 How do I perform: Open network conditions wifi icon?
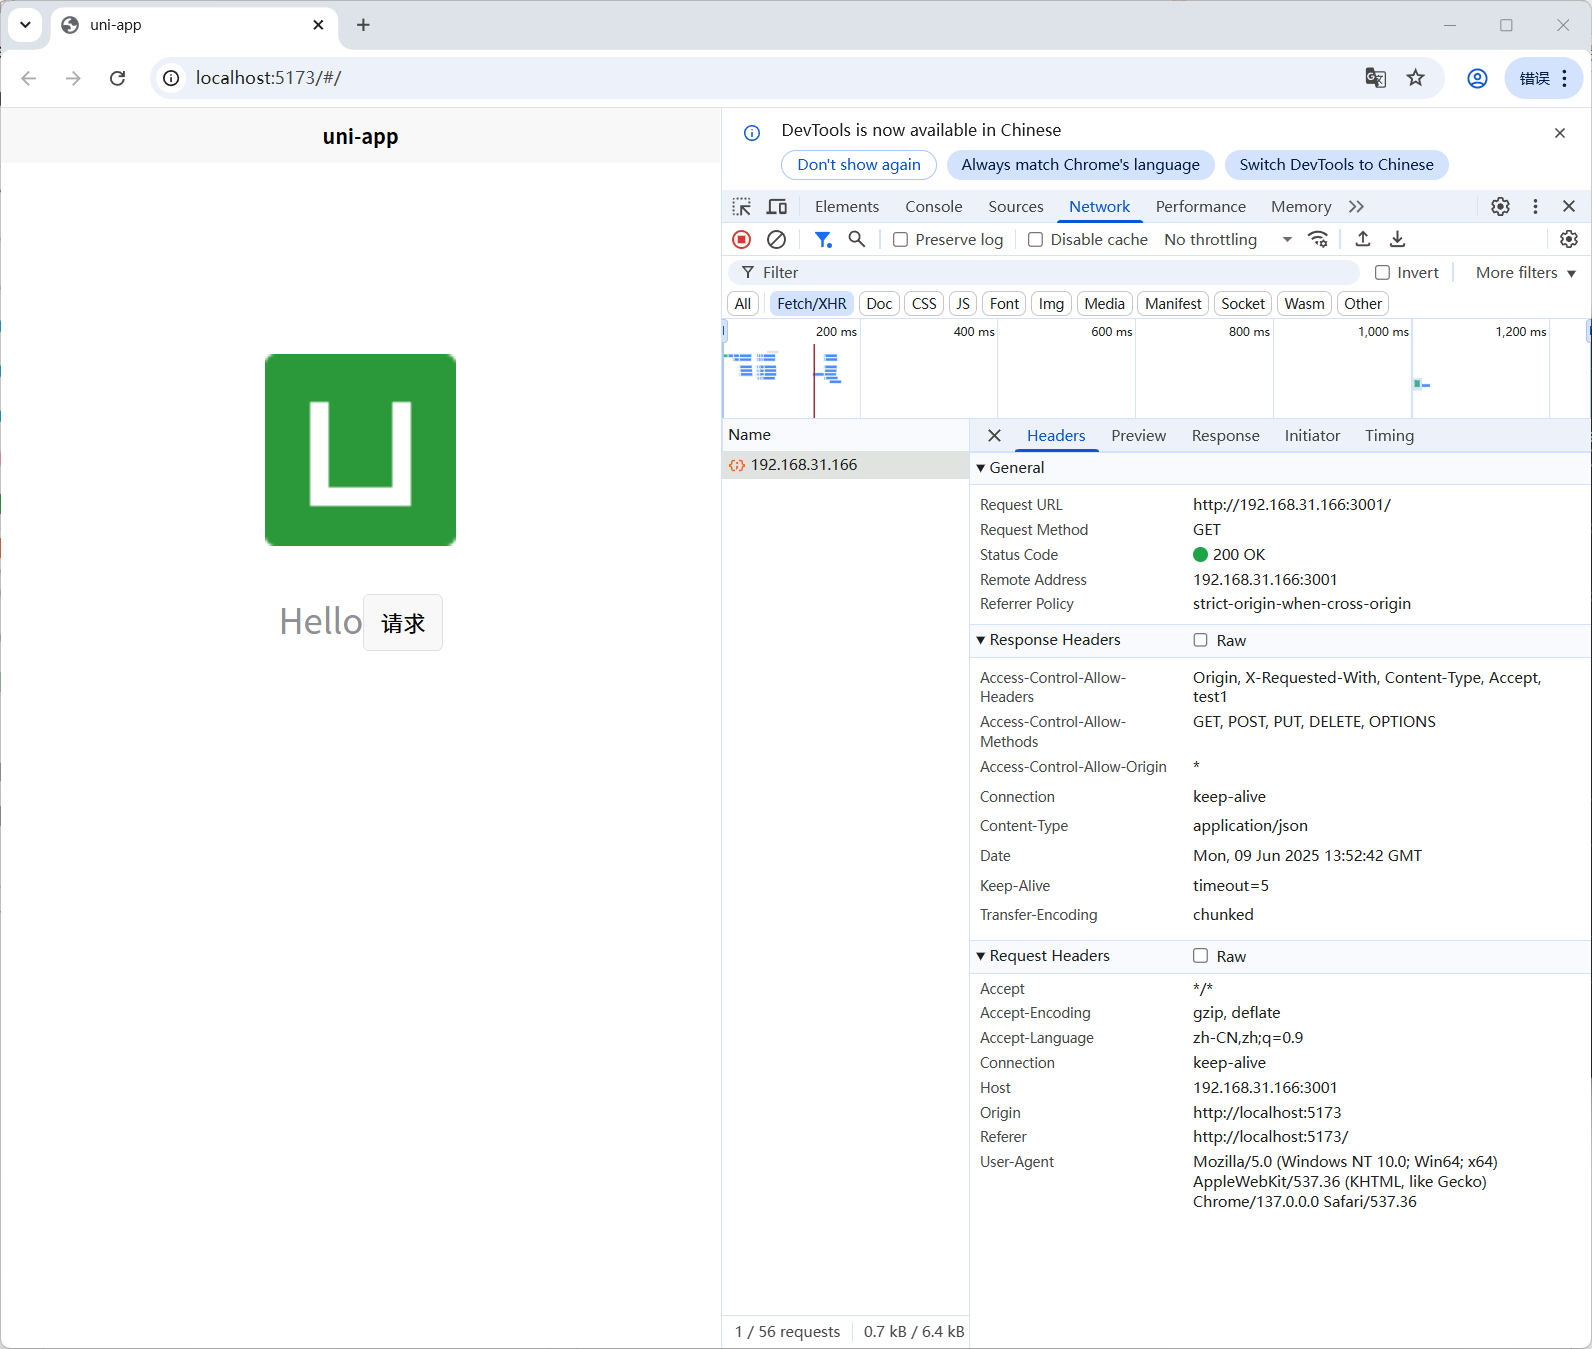click(x=1318, y=240)
